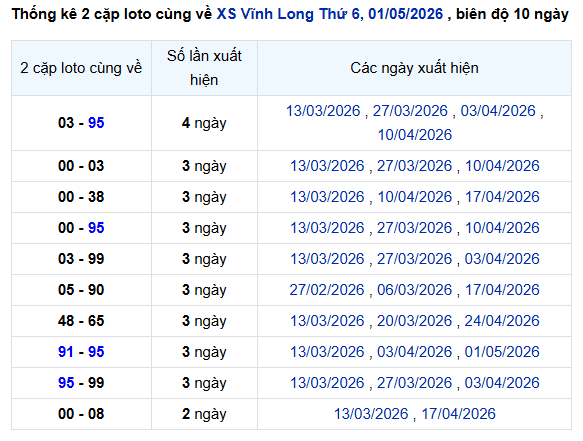Open the 06/03/2026 date link
Screen dimensions: 583x441
tap(415, 290)
